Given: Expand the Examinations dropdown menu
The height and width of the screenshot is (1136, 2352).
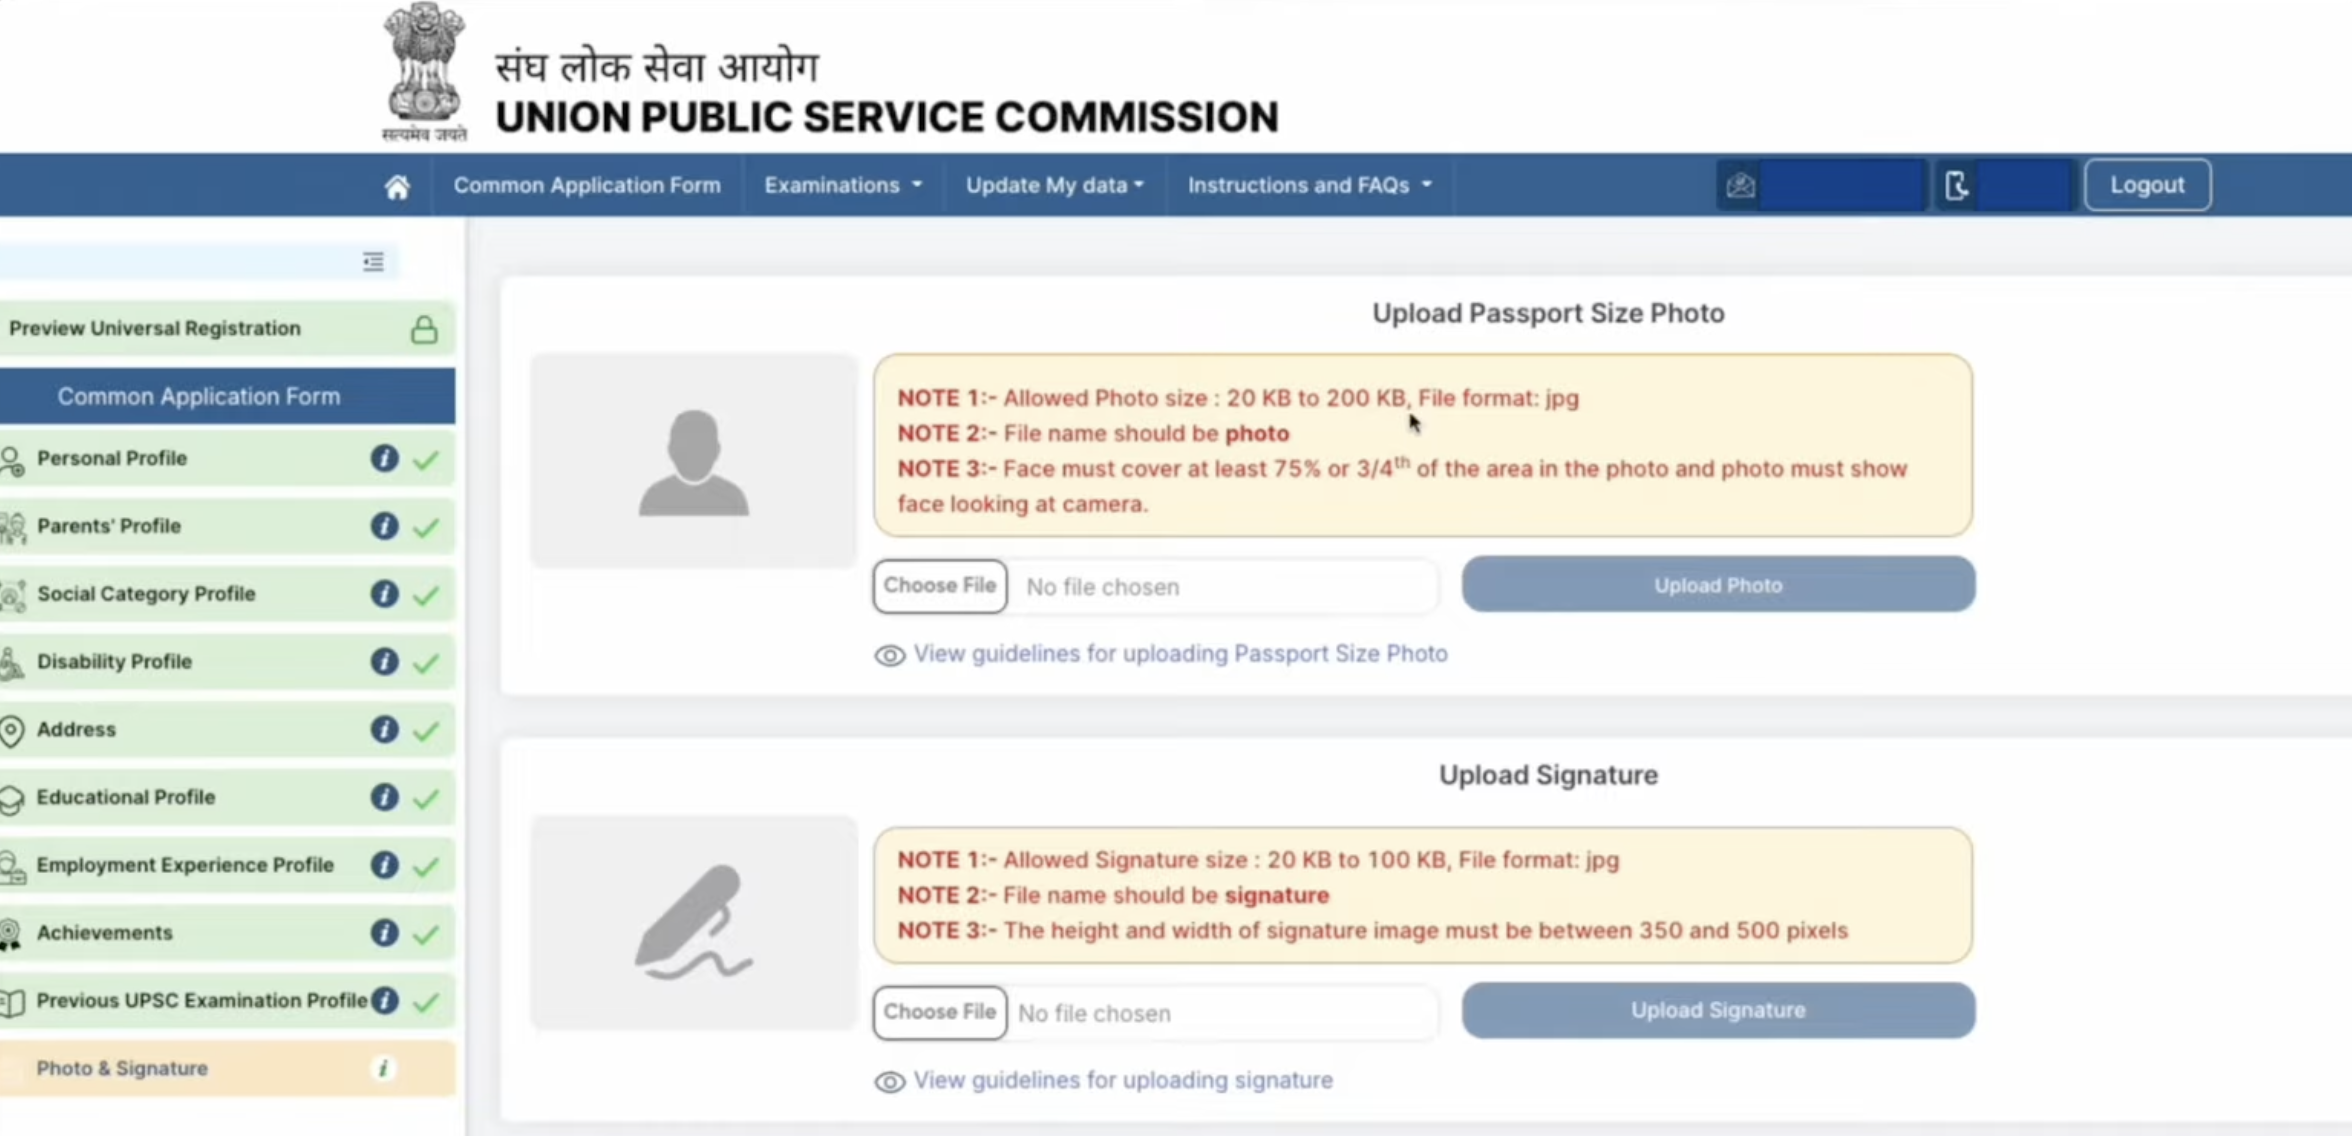Looking at the screenshot, I should point(843,186).
